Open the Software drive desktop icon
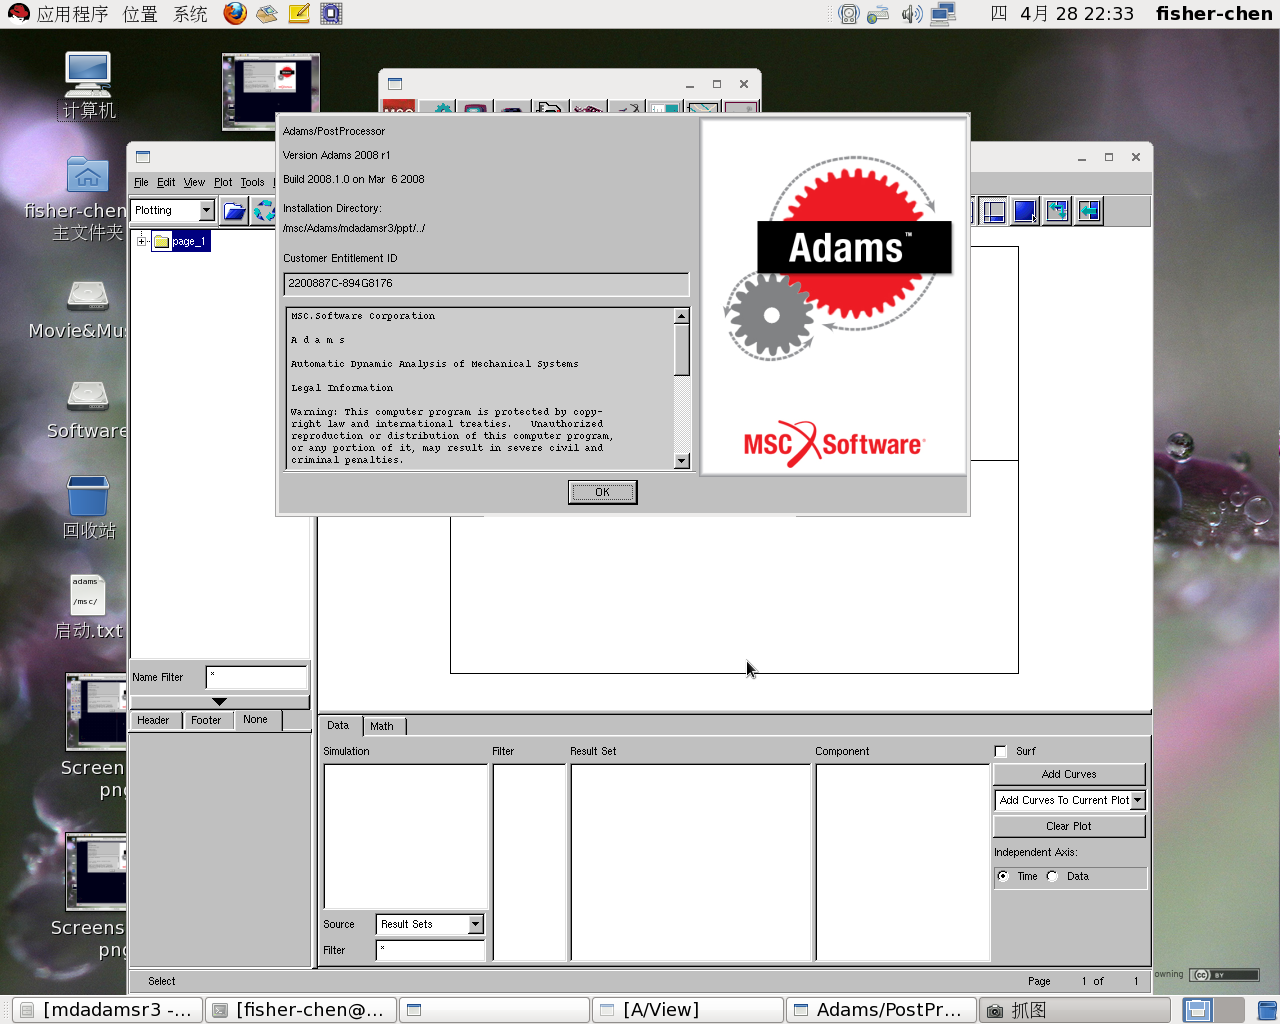1280x1024 pixels. 87,409
